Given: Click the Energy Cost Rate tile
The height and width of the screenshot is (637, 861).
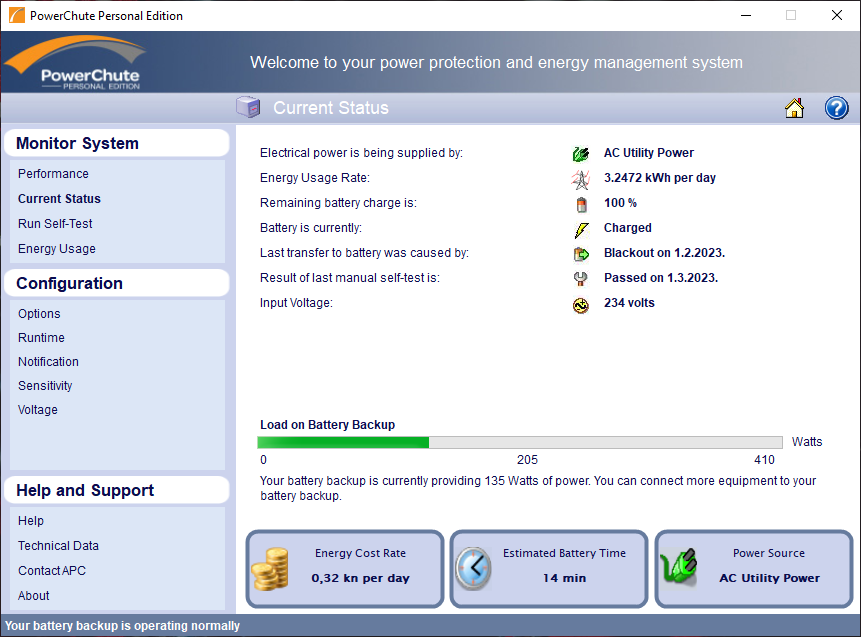Looking at the screenshot, I should pyautogui.click(x=345, y=569).
